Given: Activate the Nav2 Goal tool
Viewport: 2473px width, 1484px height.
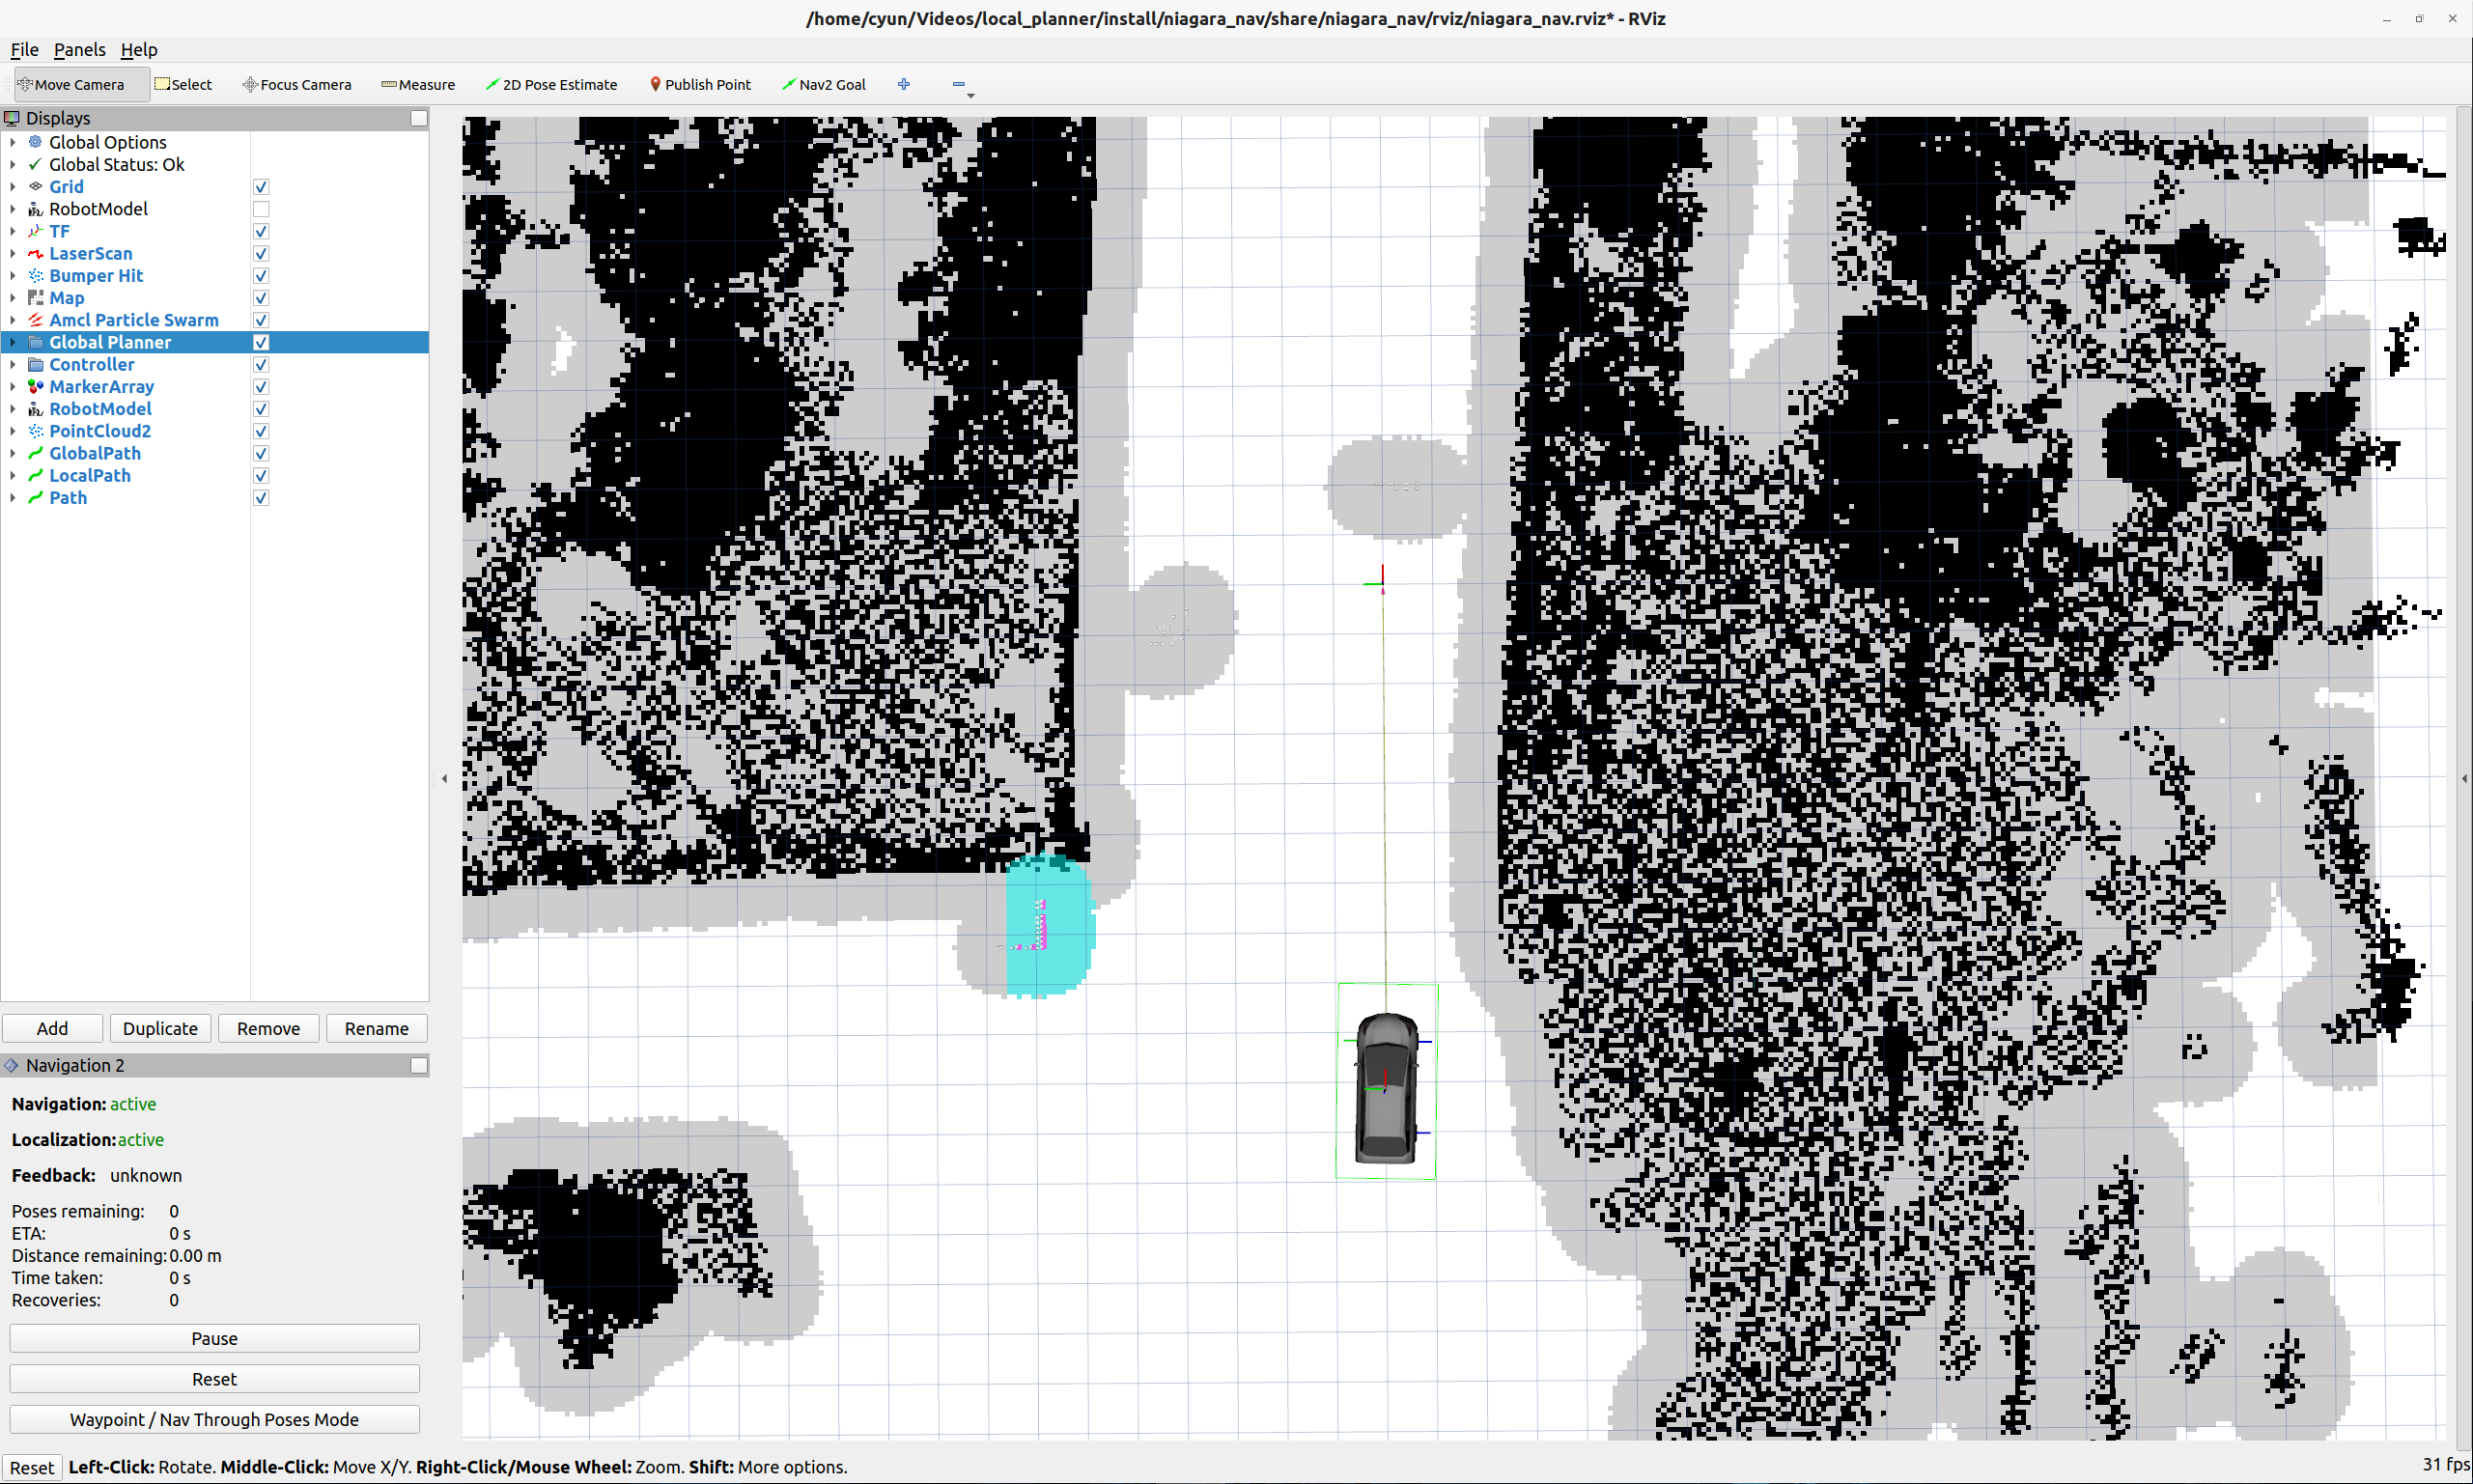Looking at the screenshot, I should [823, 85].
